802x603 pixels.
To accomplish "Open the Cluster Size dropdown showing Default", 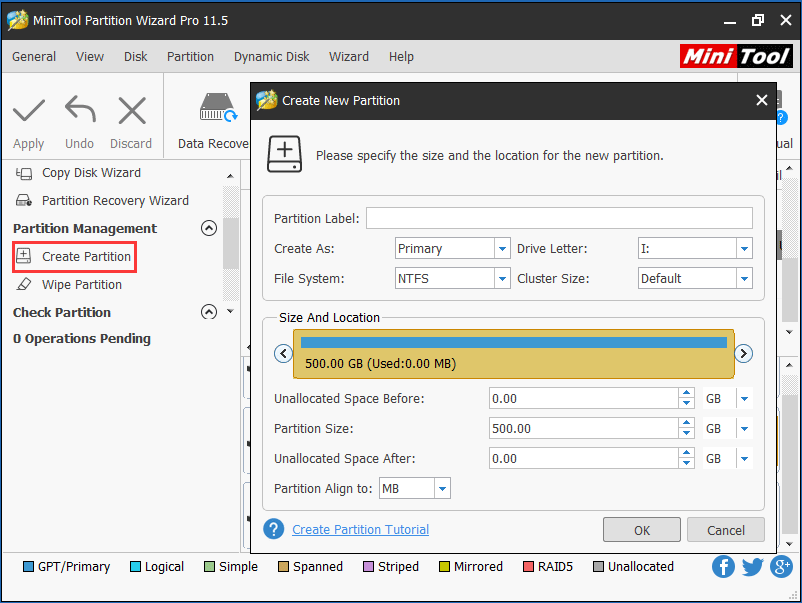I will (747, 278).
